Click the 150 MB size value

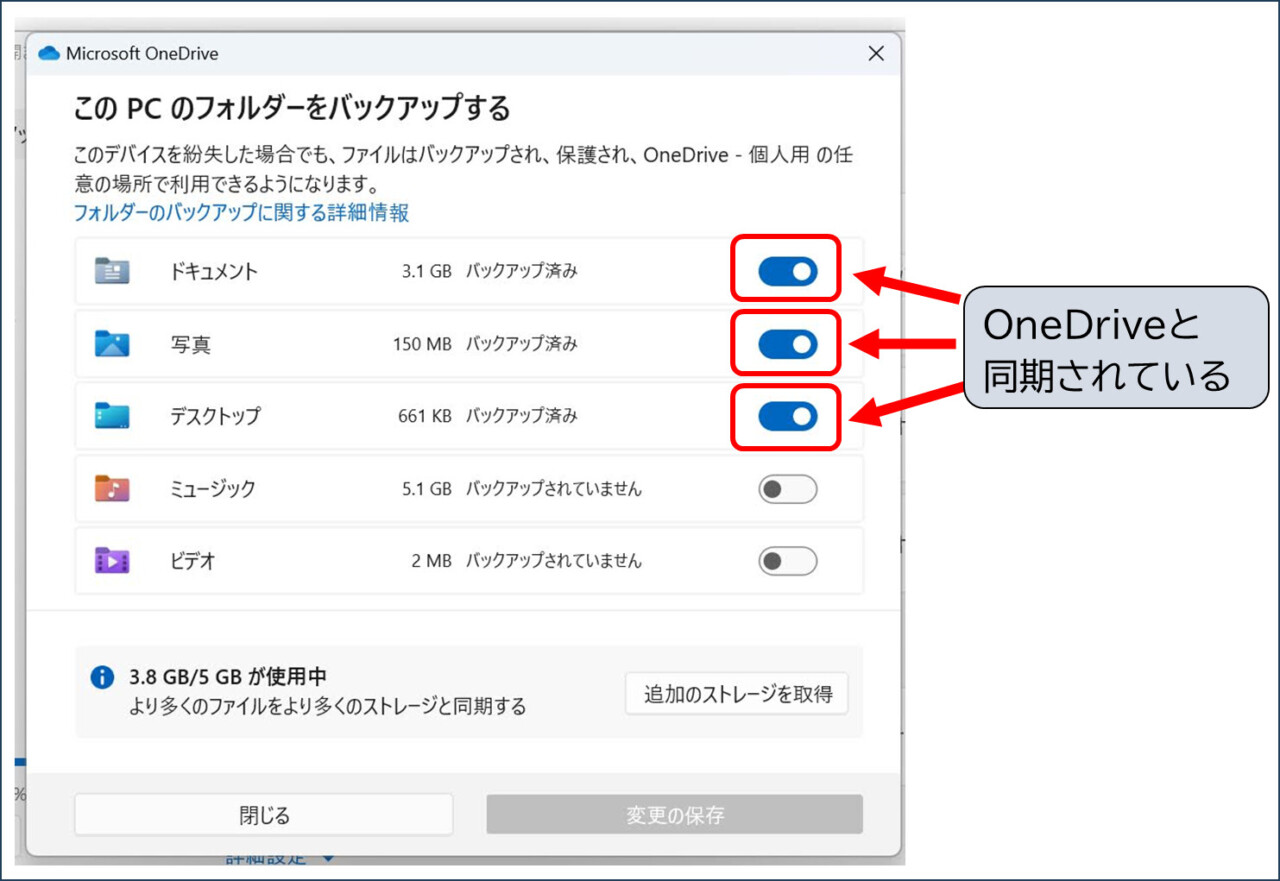click(x=422, y=344)
